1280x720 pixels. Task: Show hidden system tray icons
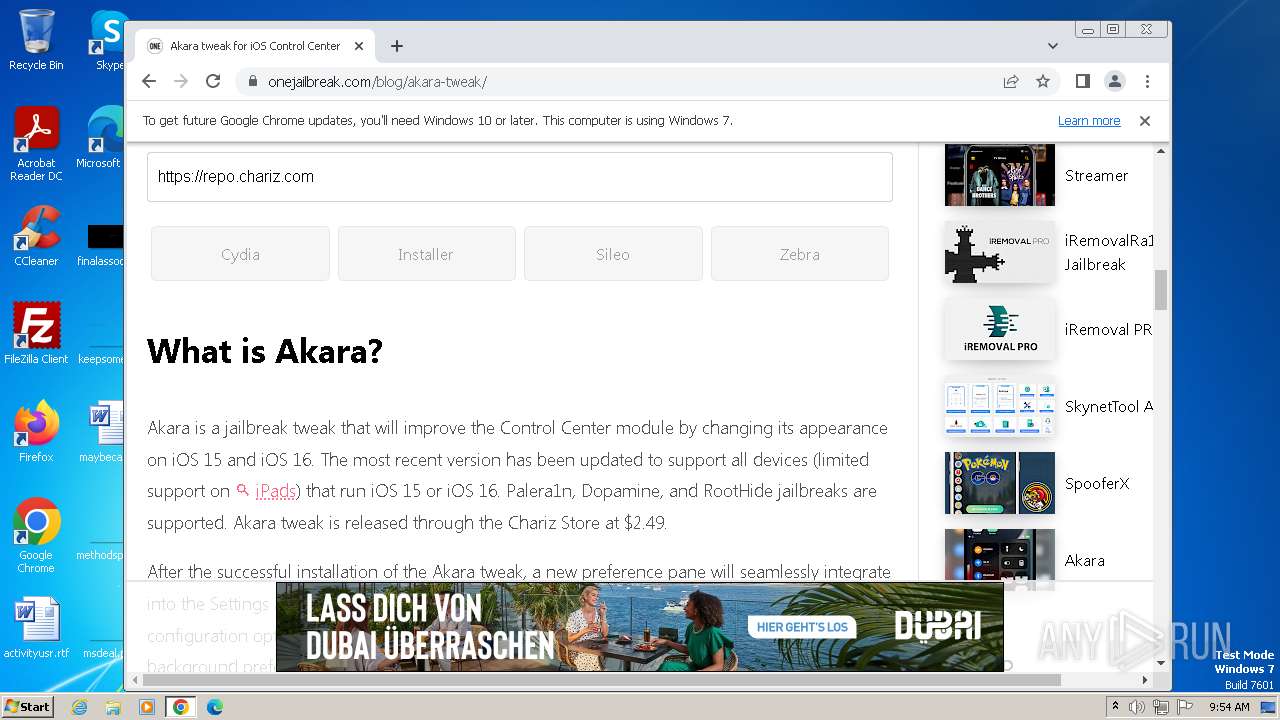1116,707
